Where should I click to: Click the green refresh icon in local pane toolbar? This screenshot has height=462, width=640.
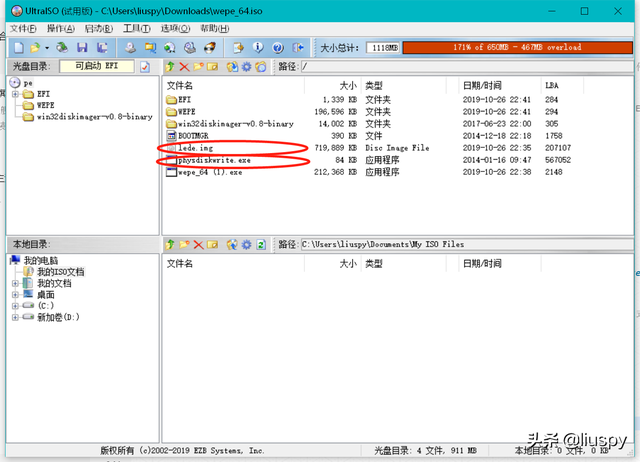pos(261,244)
